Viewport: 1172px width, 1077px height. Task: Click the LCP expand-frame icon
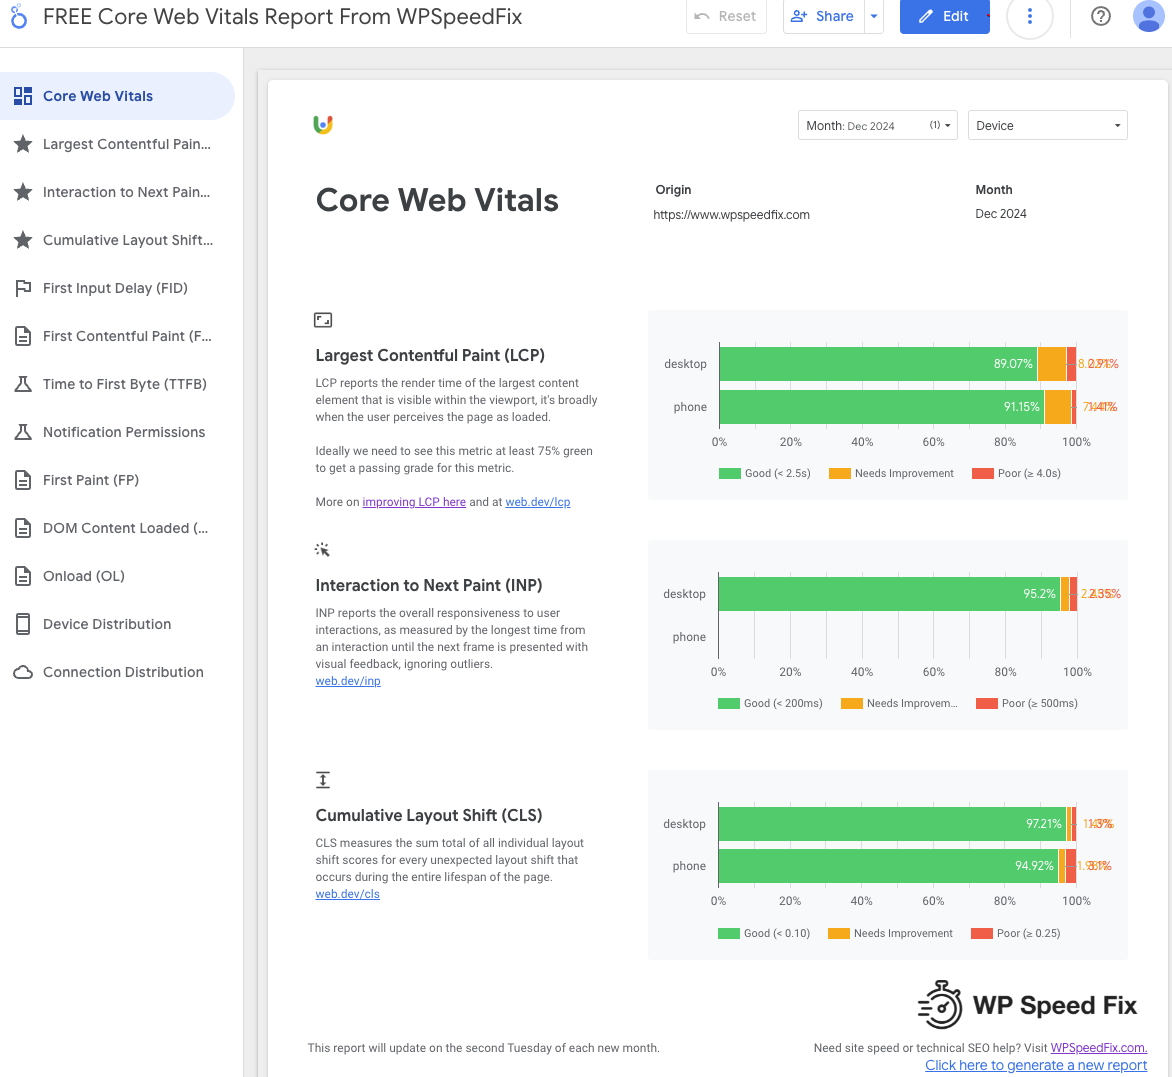point(323,320)
